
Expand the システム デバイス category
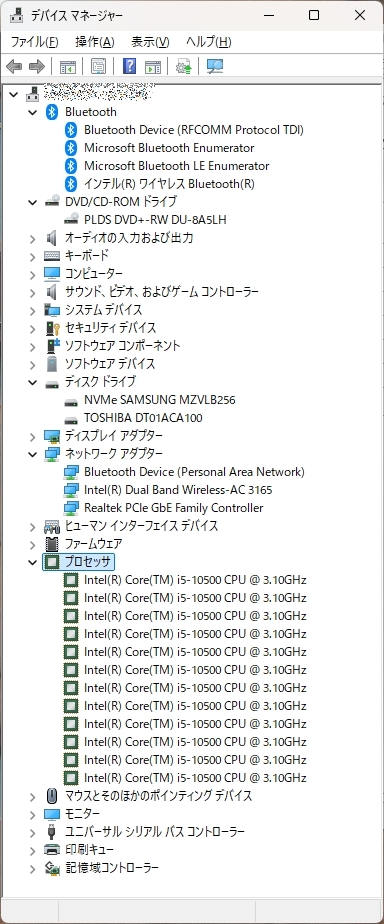[32, 310]
